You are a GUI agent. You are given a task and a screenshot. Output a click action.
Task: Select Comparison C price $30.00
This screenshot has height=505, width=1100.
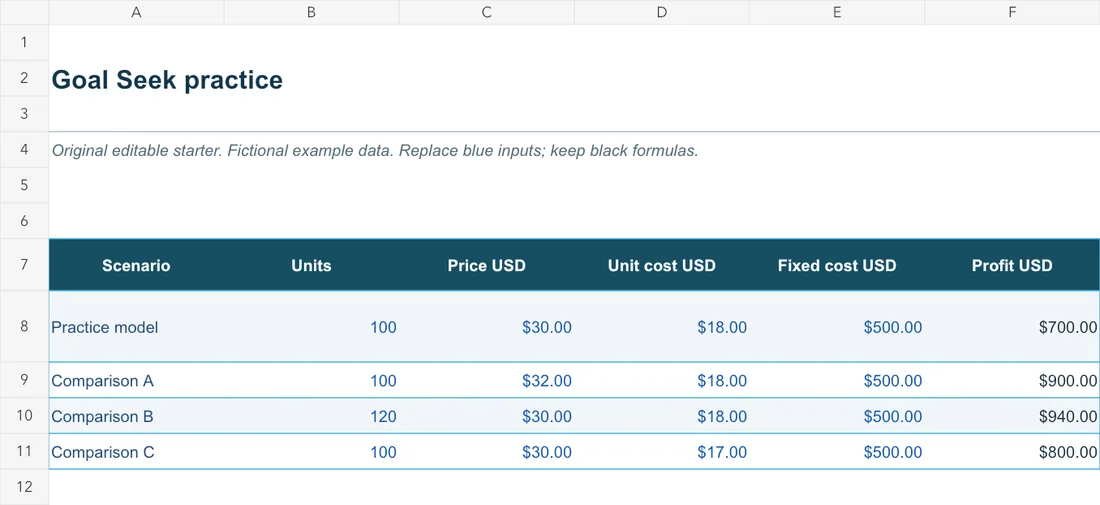coord(487,452)
